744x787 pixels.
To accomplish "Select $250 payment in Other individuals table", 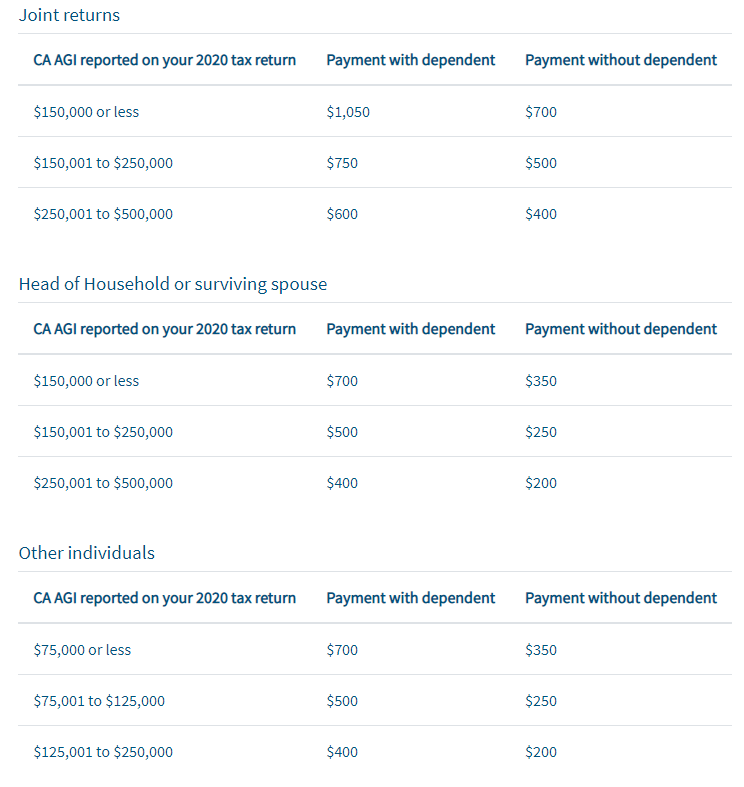I will 541,701.
